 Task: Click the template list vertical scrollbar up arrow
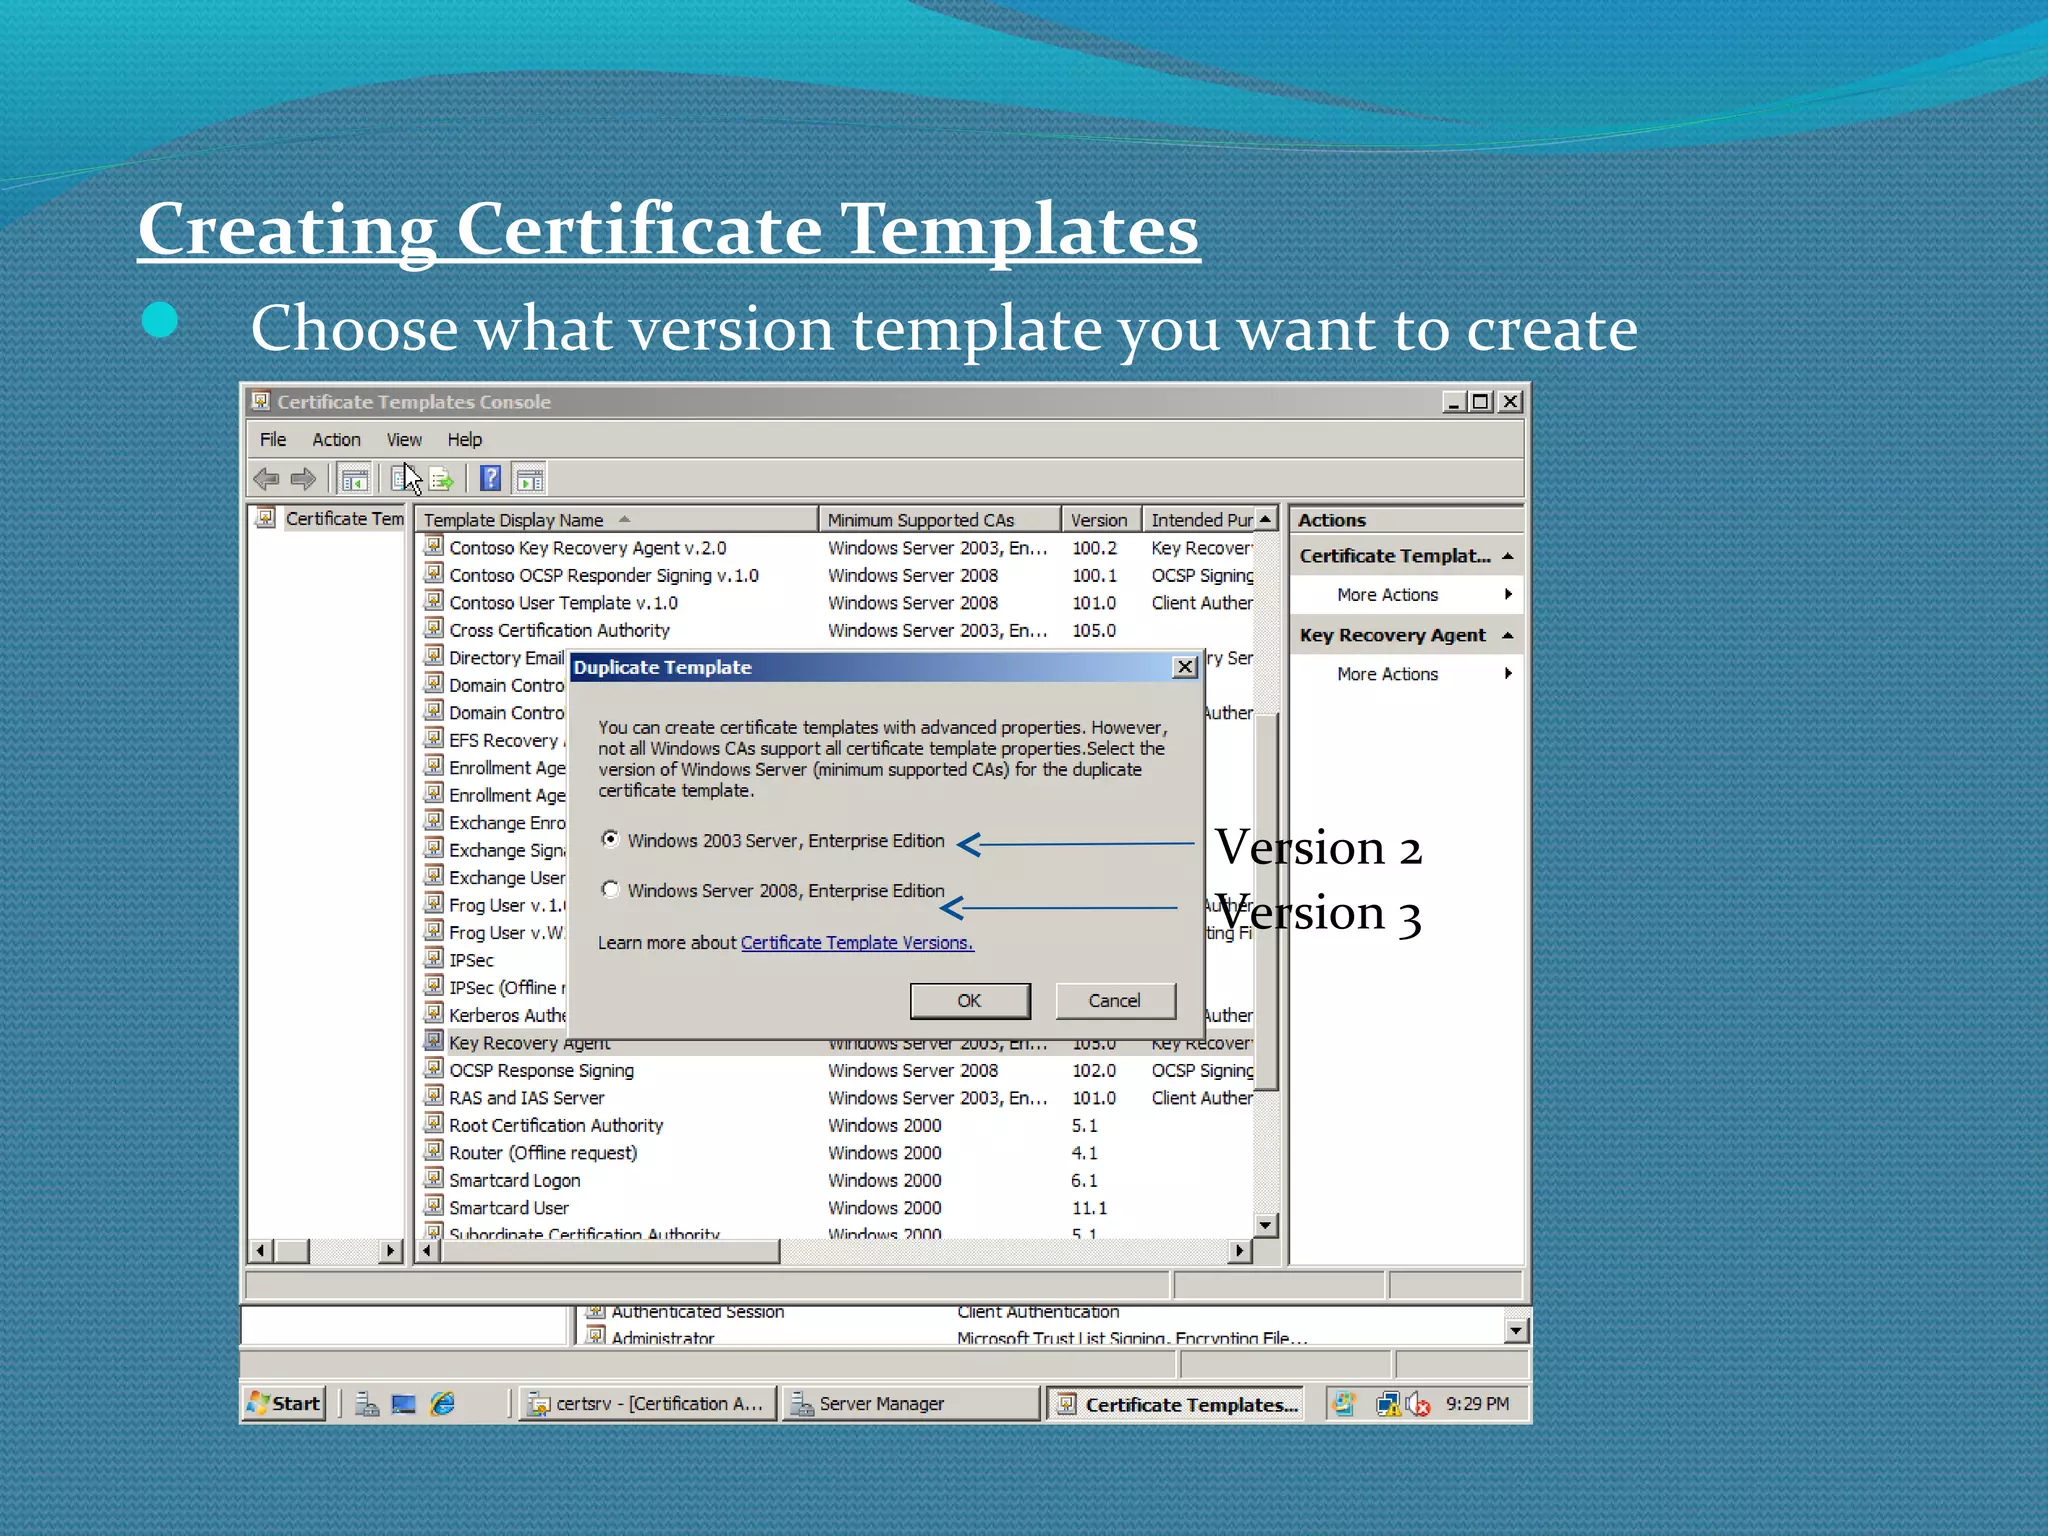click(x=1266, y=519)
